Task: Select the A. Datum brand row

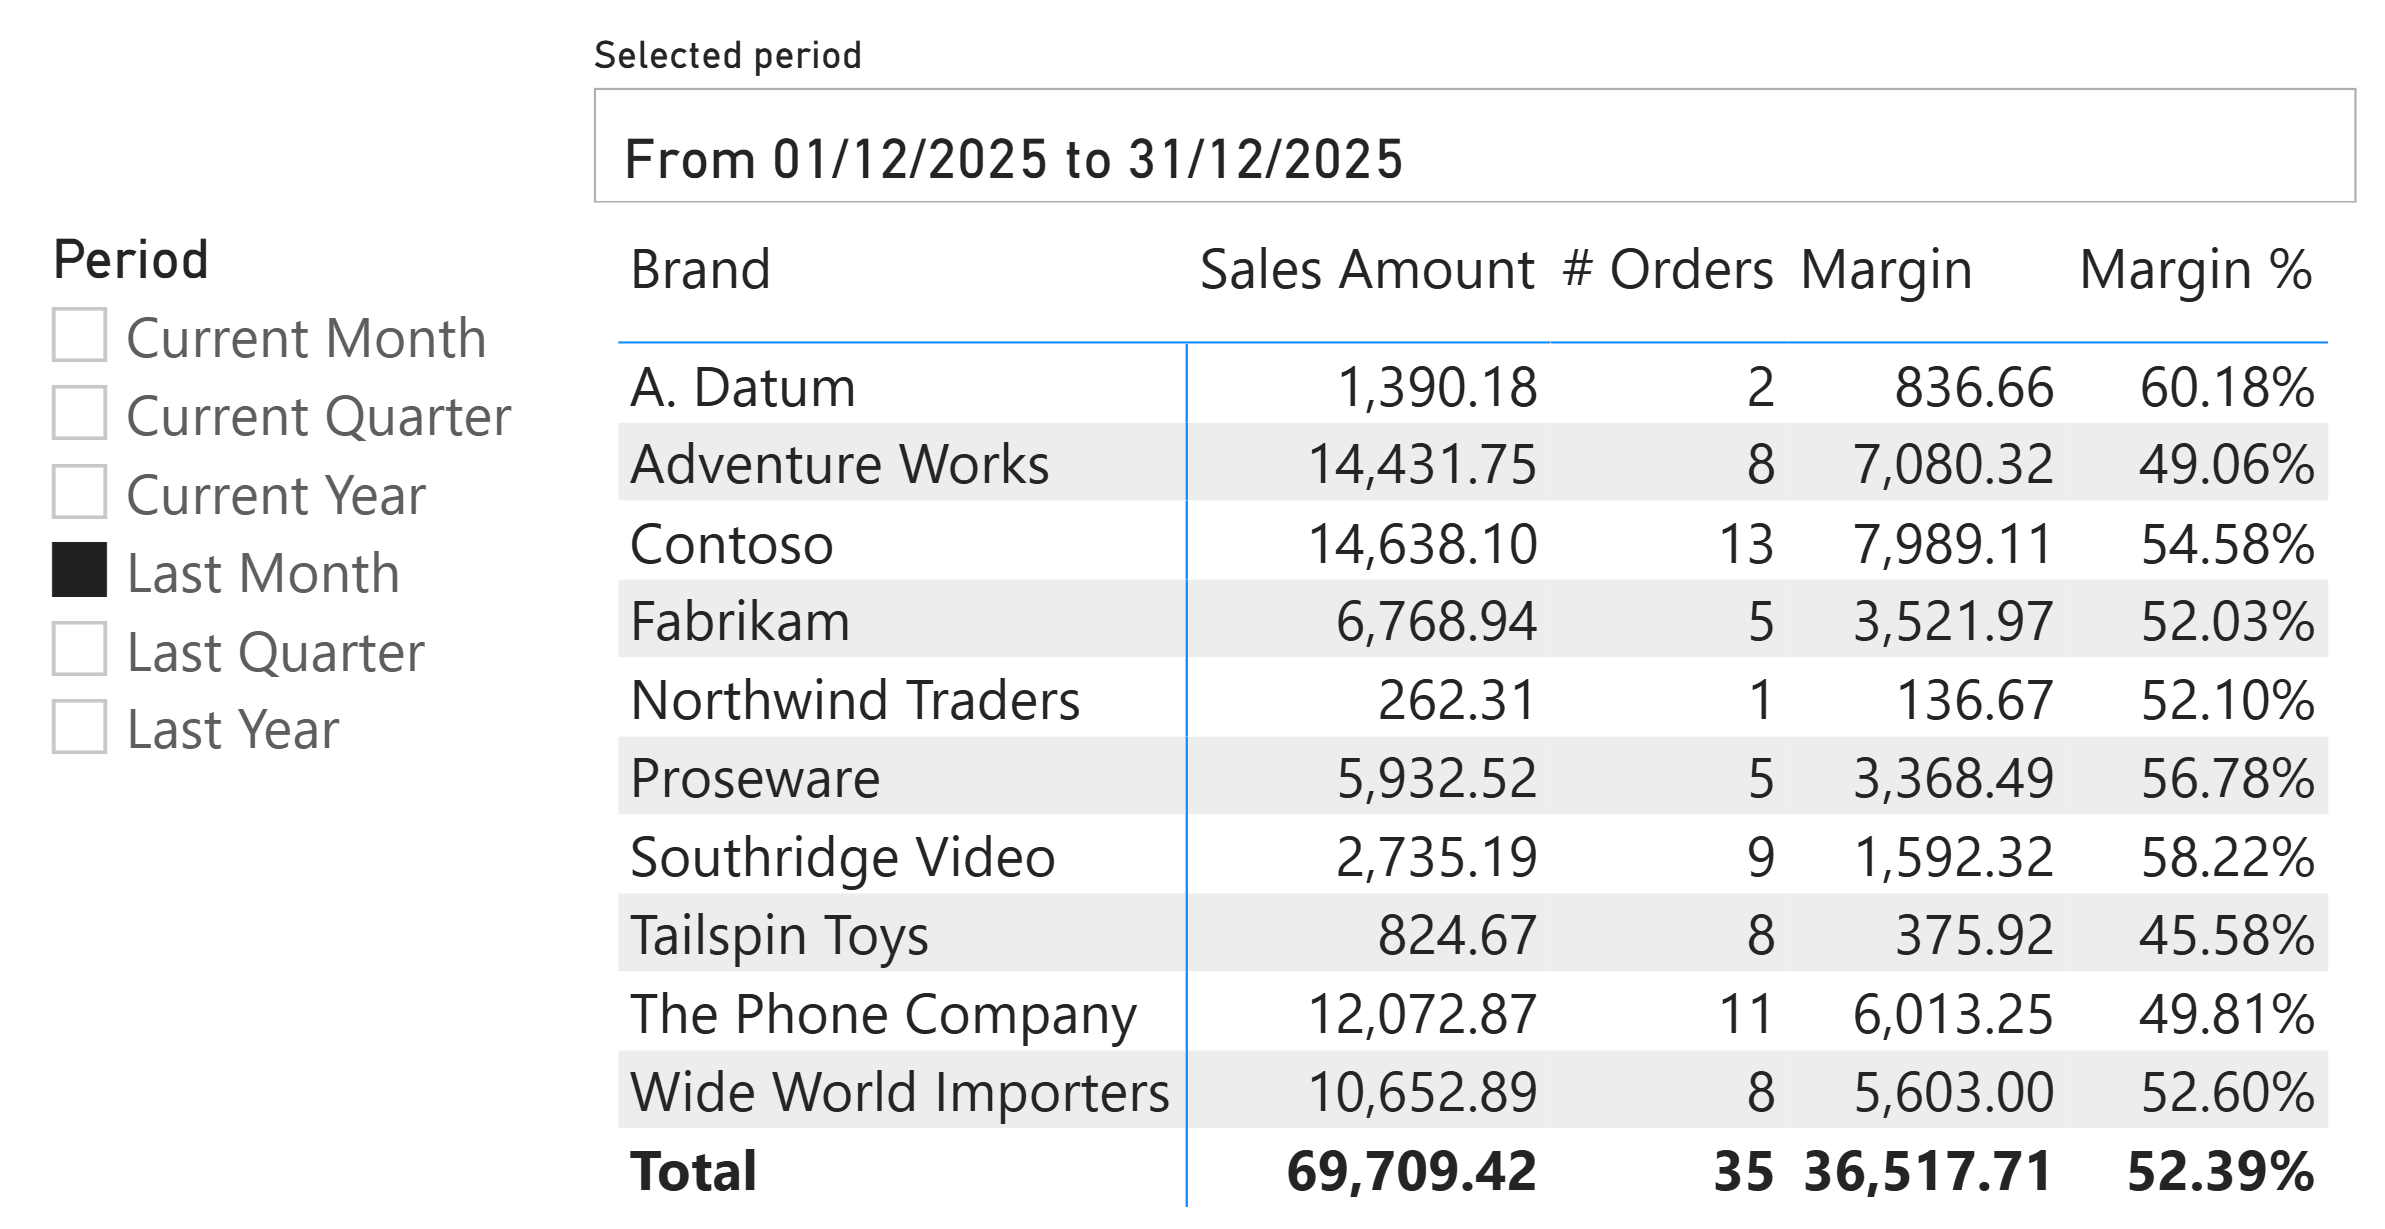Action: 743,387
